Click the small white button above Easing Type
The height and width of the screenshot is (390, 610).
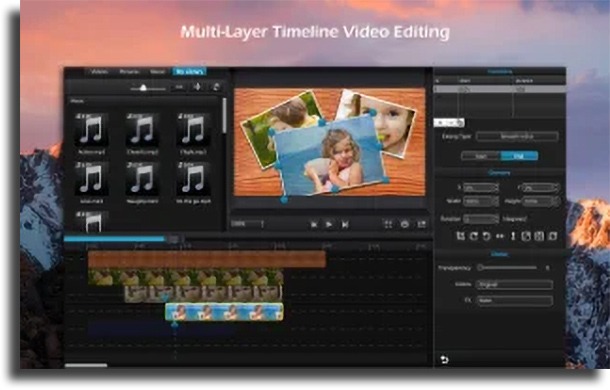click(x=449, y=123)
